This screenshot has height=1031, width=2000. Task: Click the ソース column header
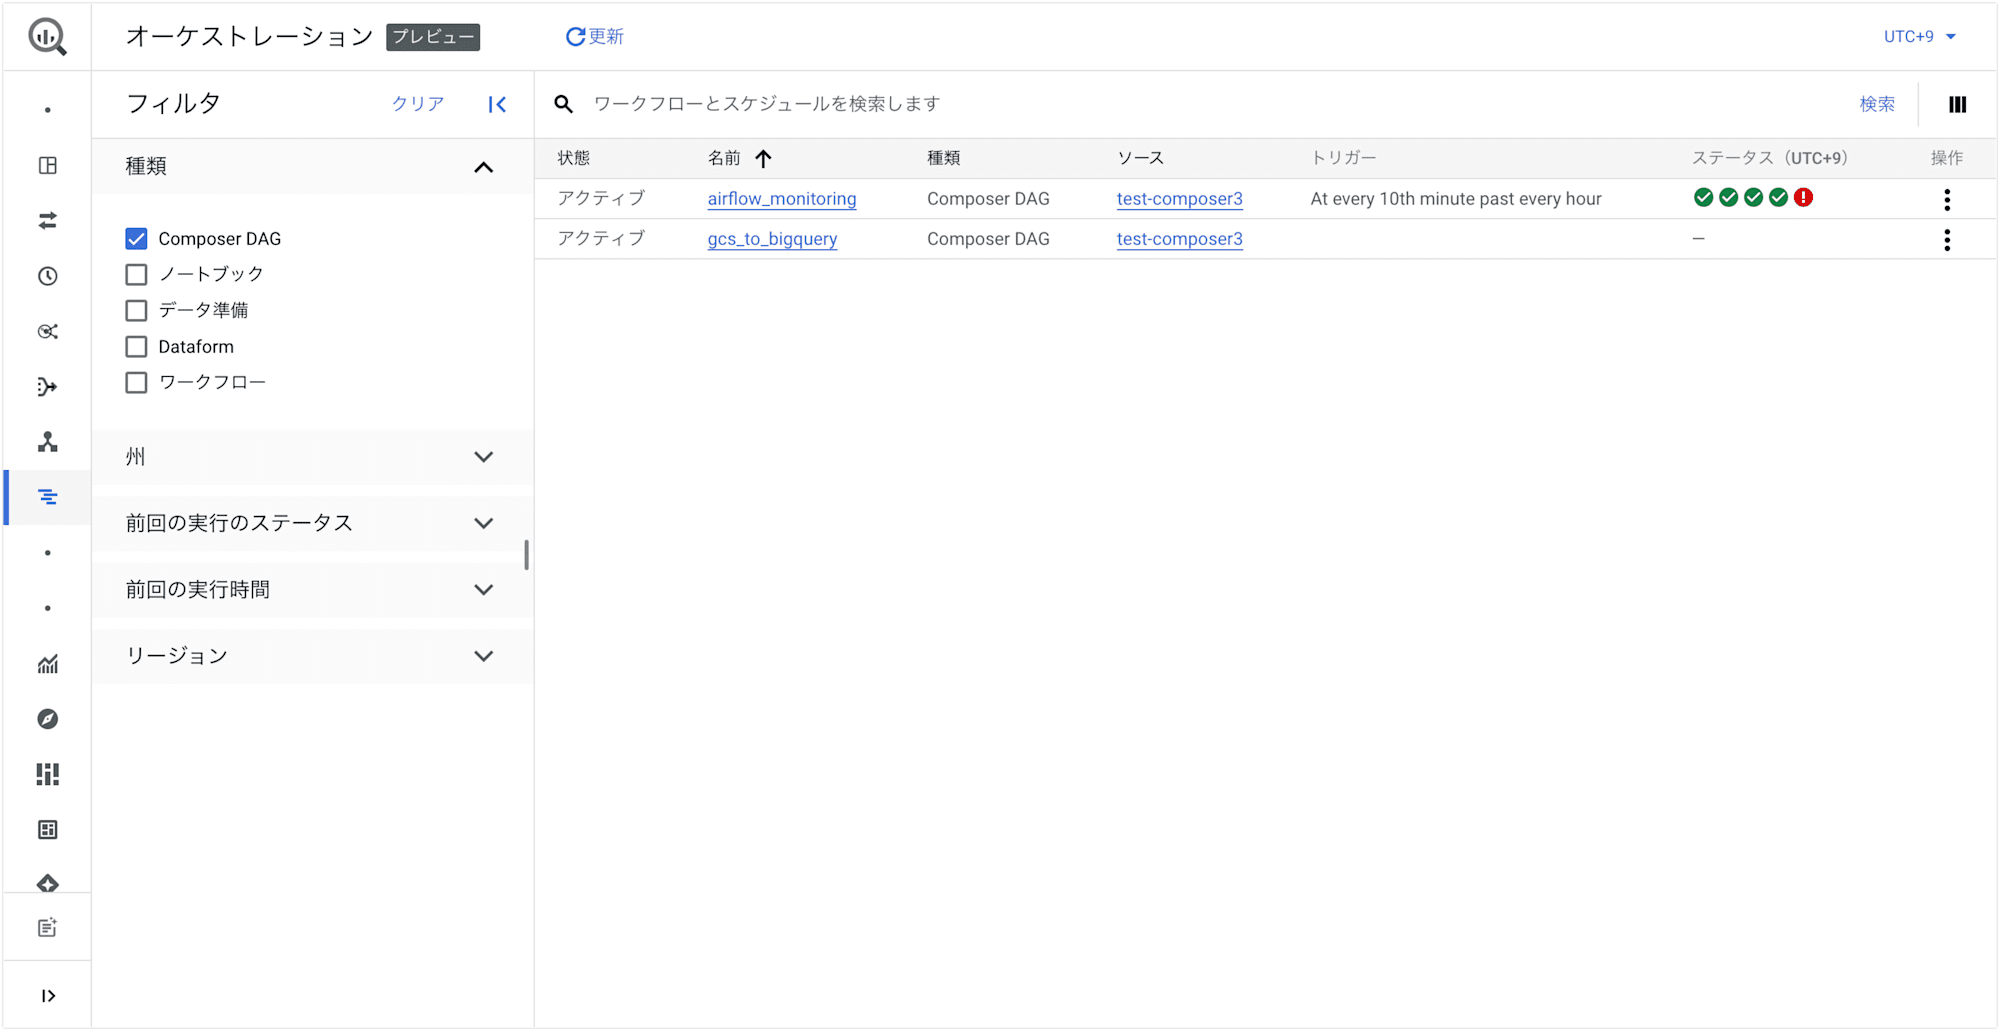(x=1141, y=158)
